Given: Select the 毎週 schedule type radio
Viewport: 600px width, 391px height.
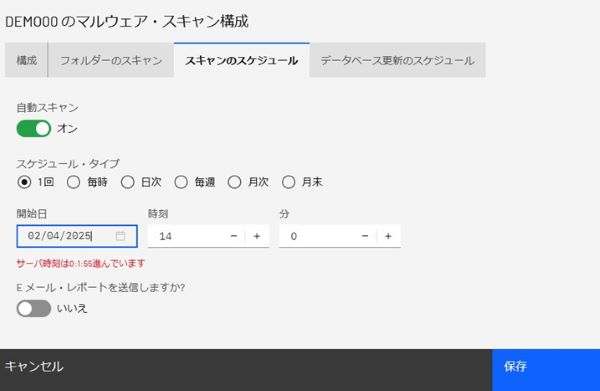Looking at the screenshot, I should 181,182.
